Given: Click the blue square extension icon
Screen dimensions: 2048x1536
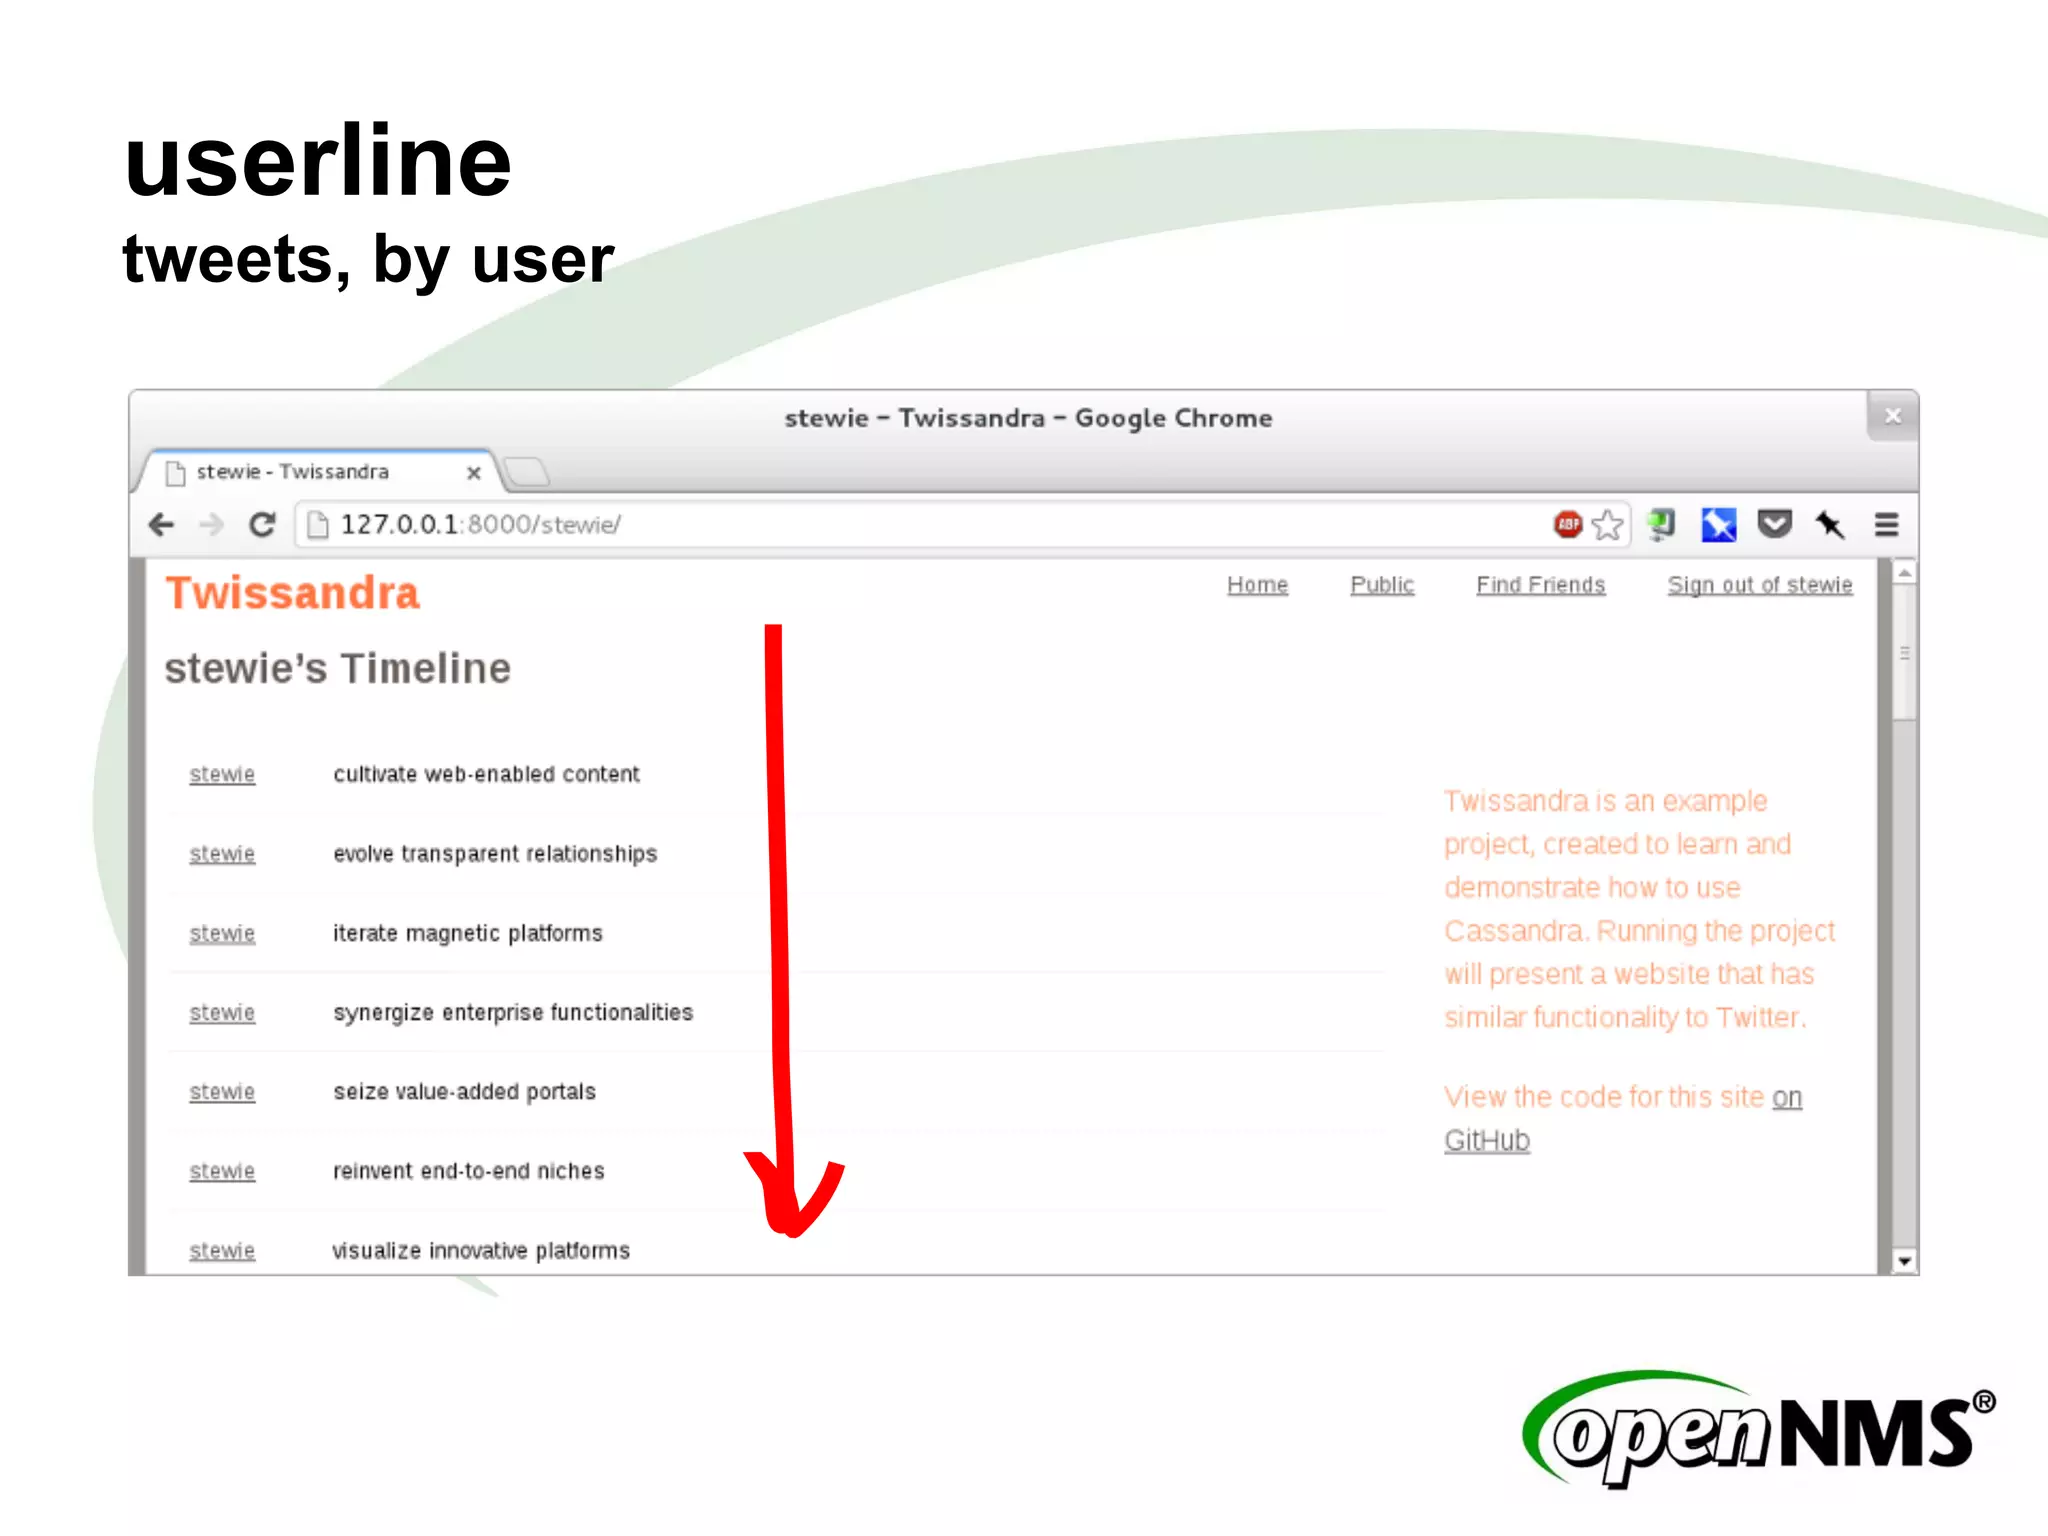Looking at the screenshot, I should coord(1718,524).
